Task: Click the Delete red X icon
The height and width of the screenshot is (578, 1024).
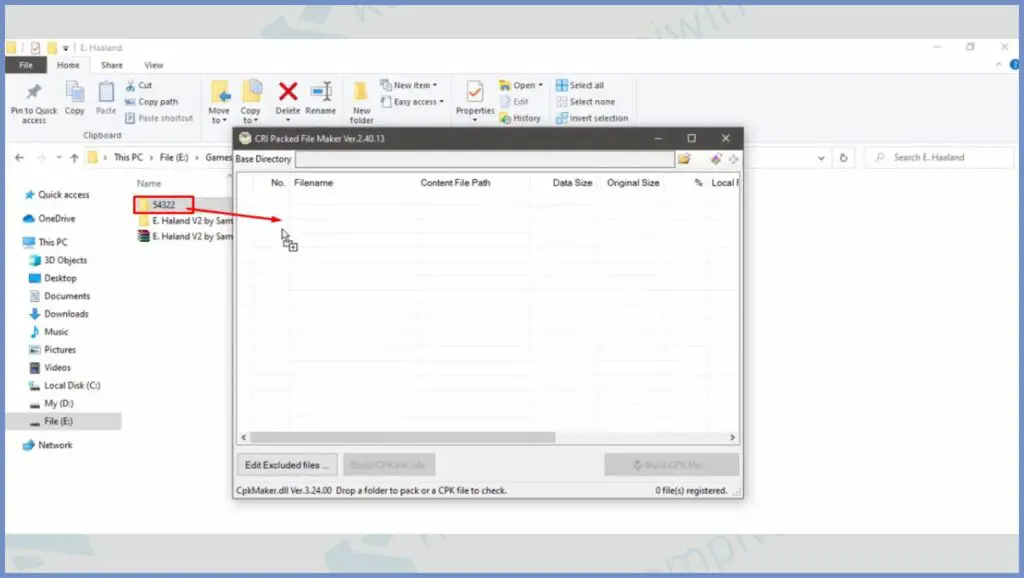Action: tap(288, 92)
